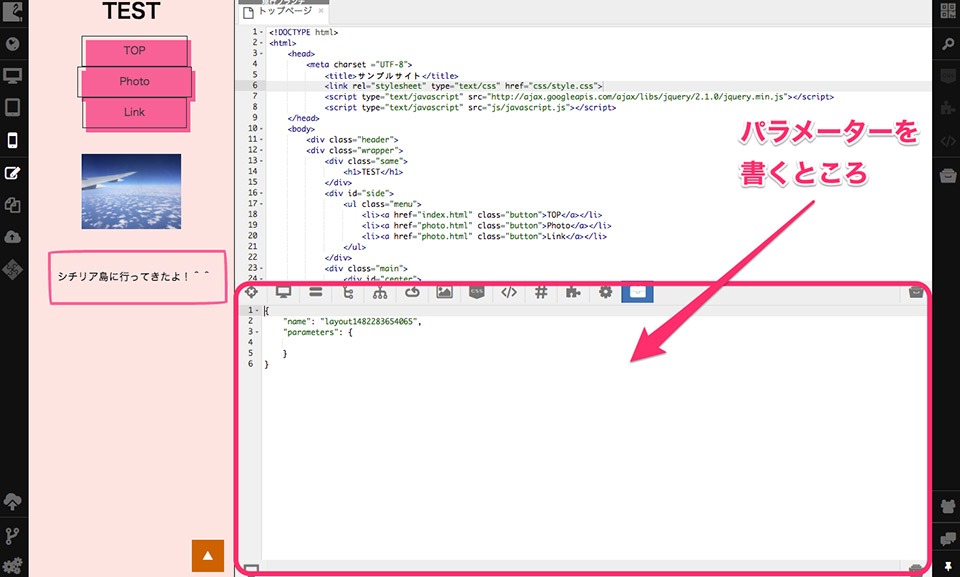Select the gear icon in lower toolbar

(x=606, y=292)
